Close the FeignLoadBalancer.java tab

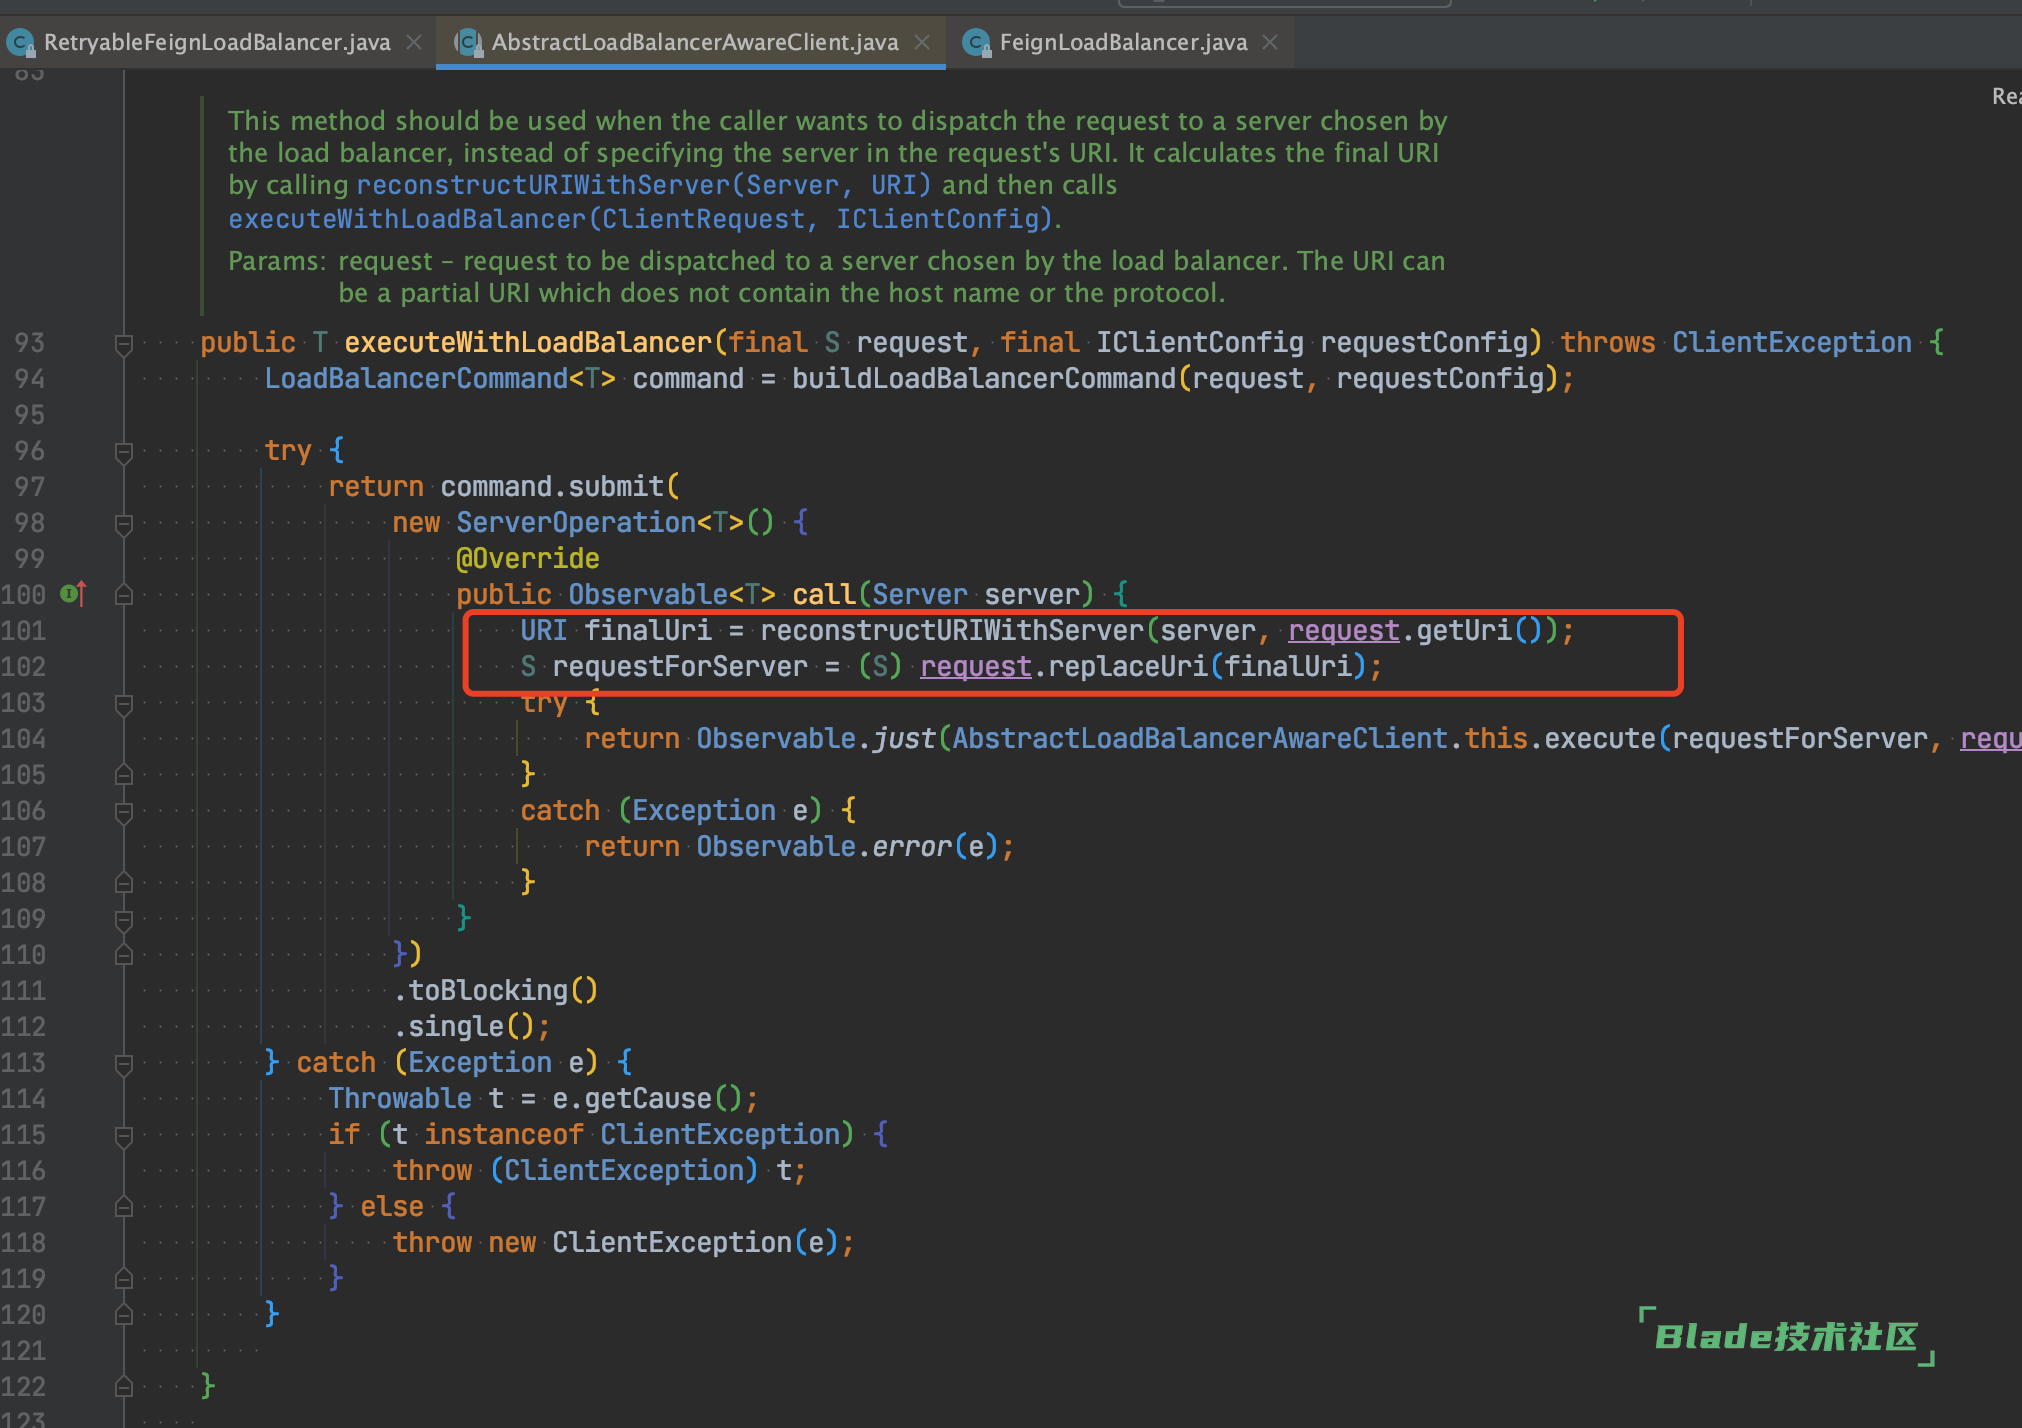click(1270, 42)
